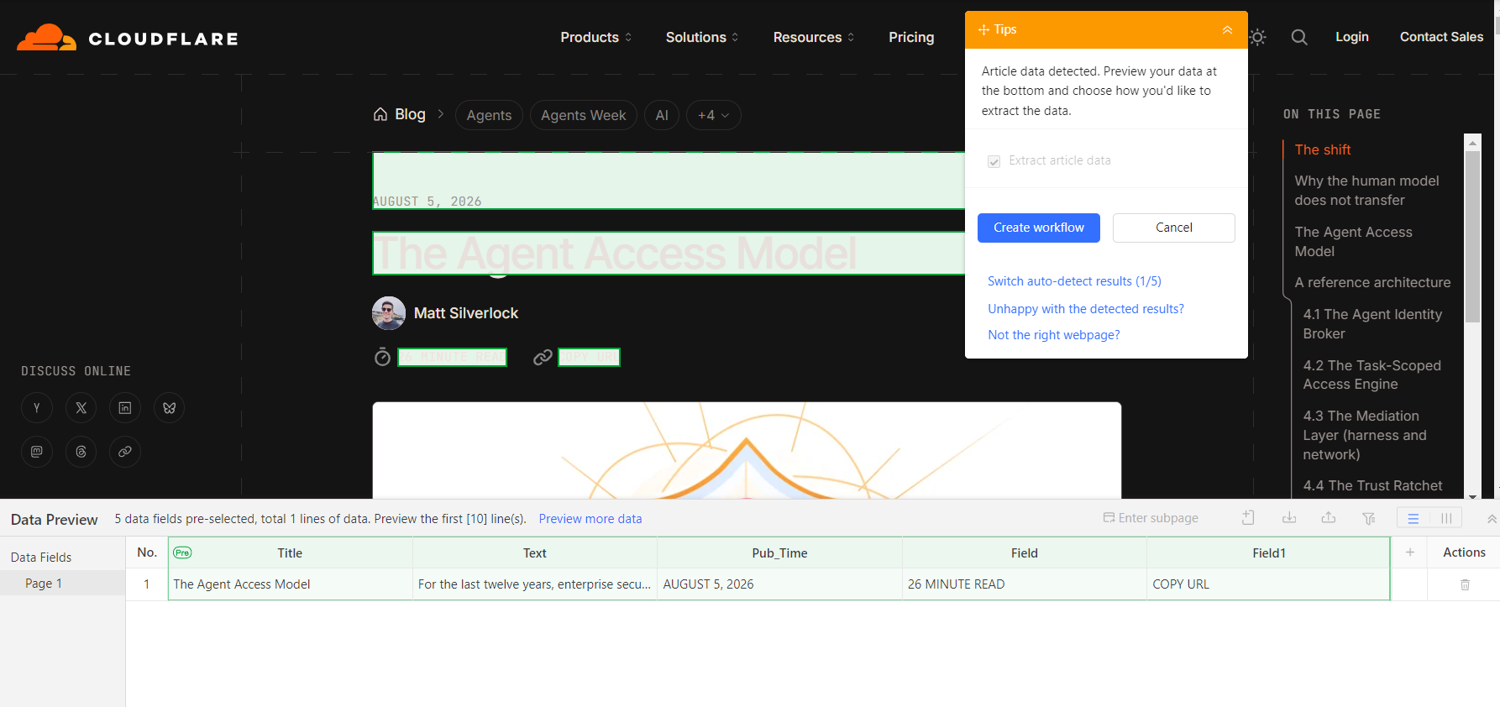Open the Resources dropdown menu
This screenshot has width=1500, height=707.
814,37
